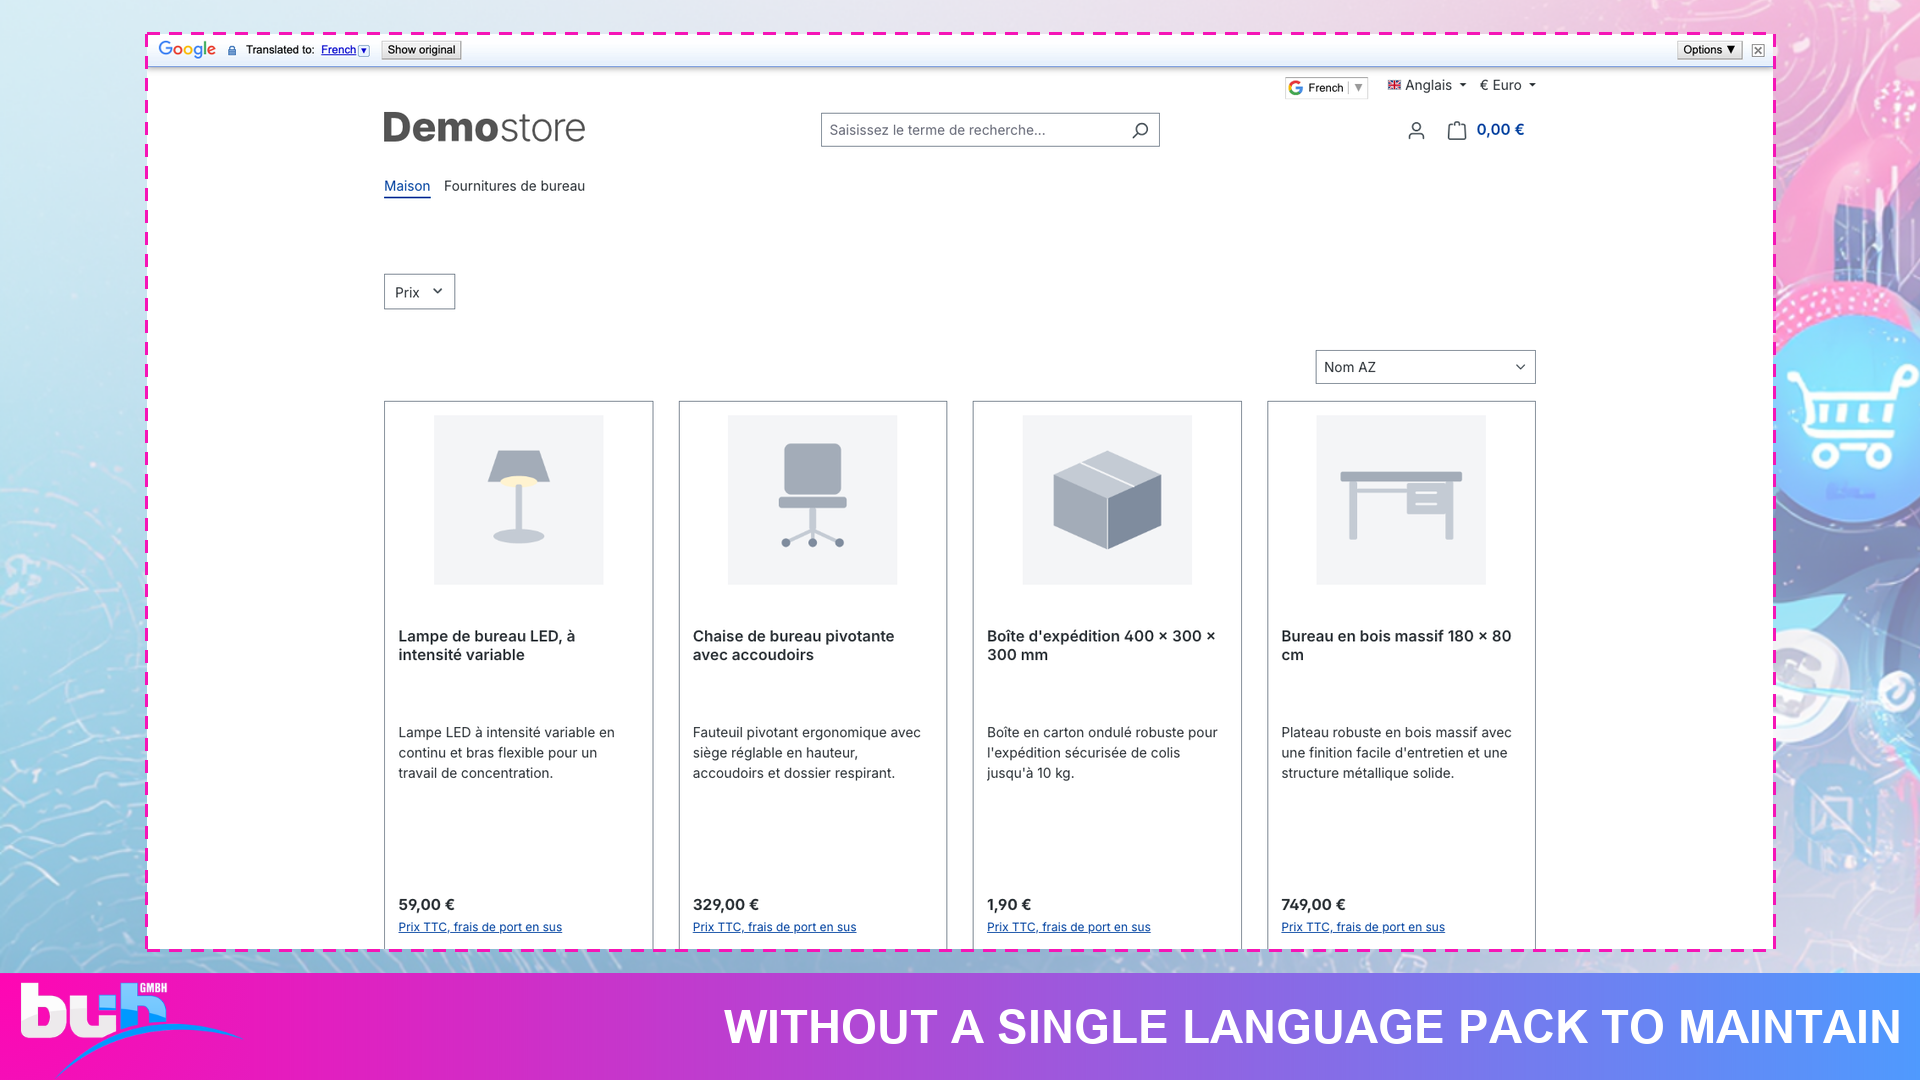Close the Google Translate bar
Screen dimensions: 1920x1080
click(1758, 50)
